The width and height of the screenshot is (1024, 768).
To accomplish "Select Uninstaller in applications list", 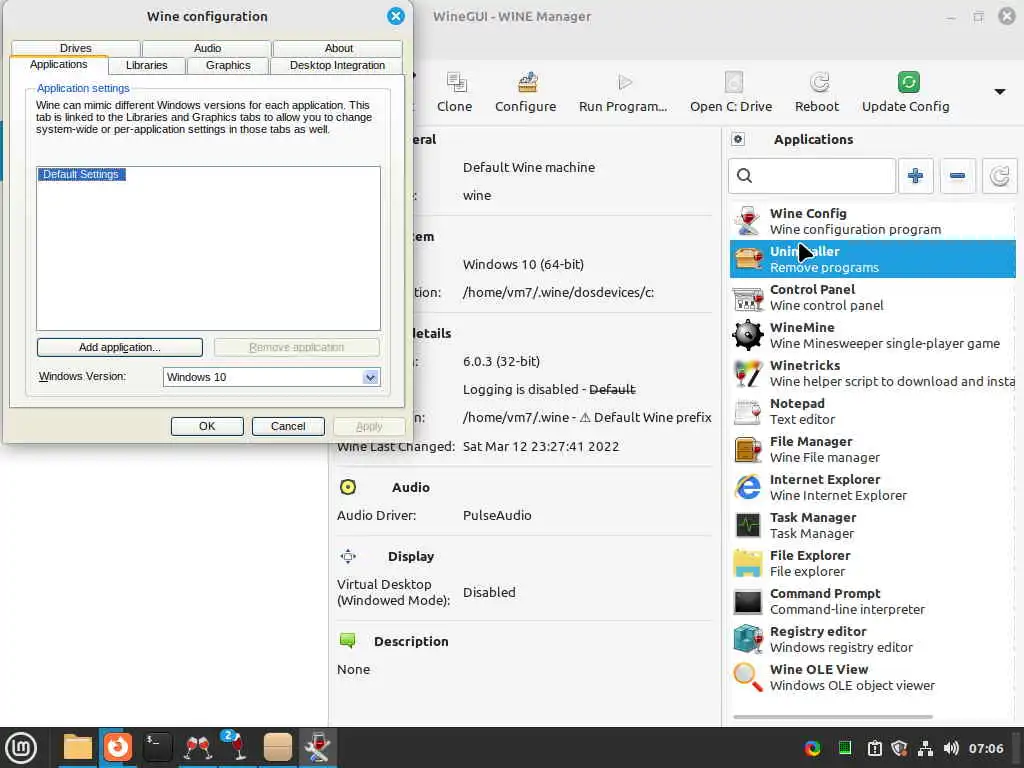I will (x=872, y=259).
